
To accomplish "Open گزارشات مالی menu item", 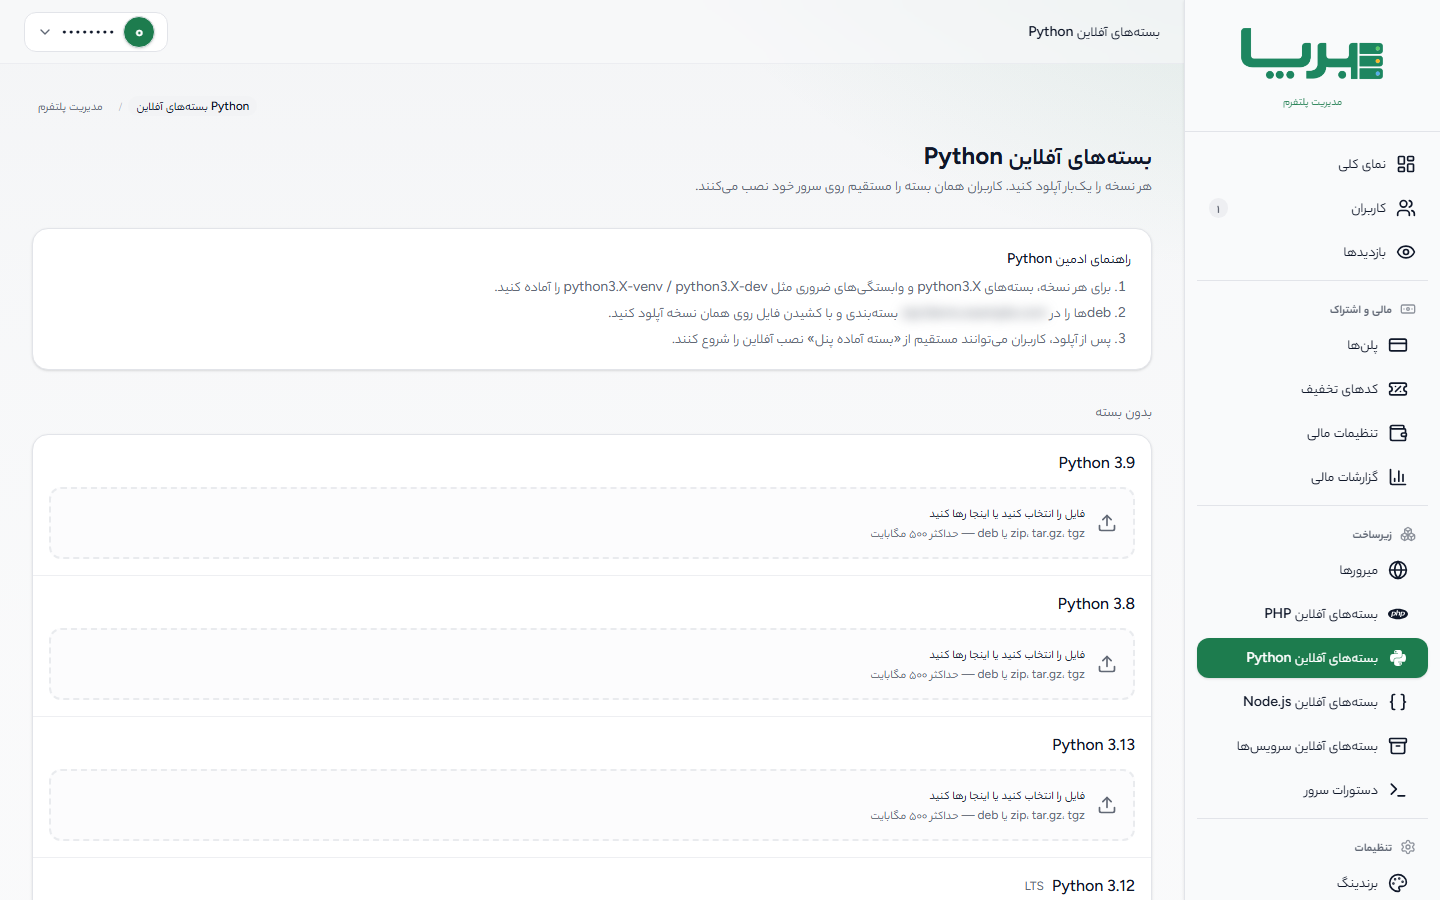I will click(1312, 477).
